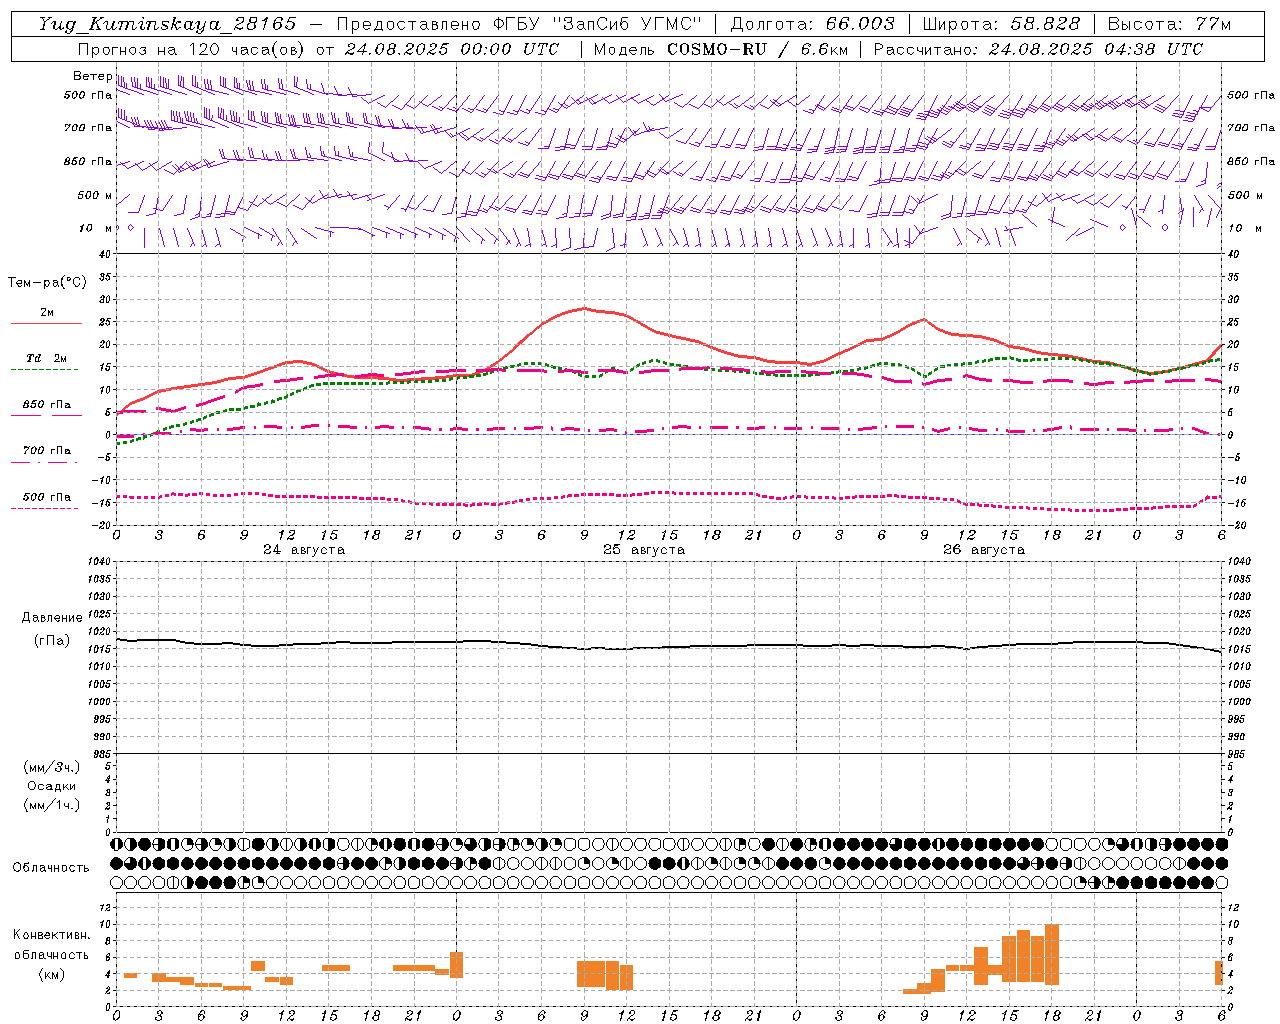The width and height of the screenshot is (1280, 1024).
Task: Click the '25 августа' date label
Action: (644, 550)
